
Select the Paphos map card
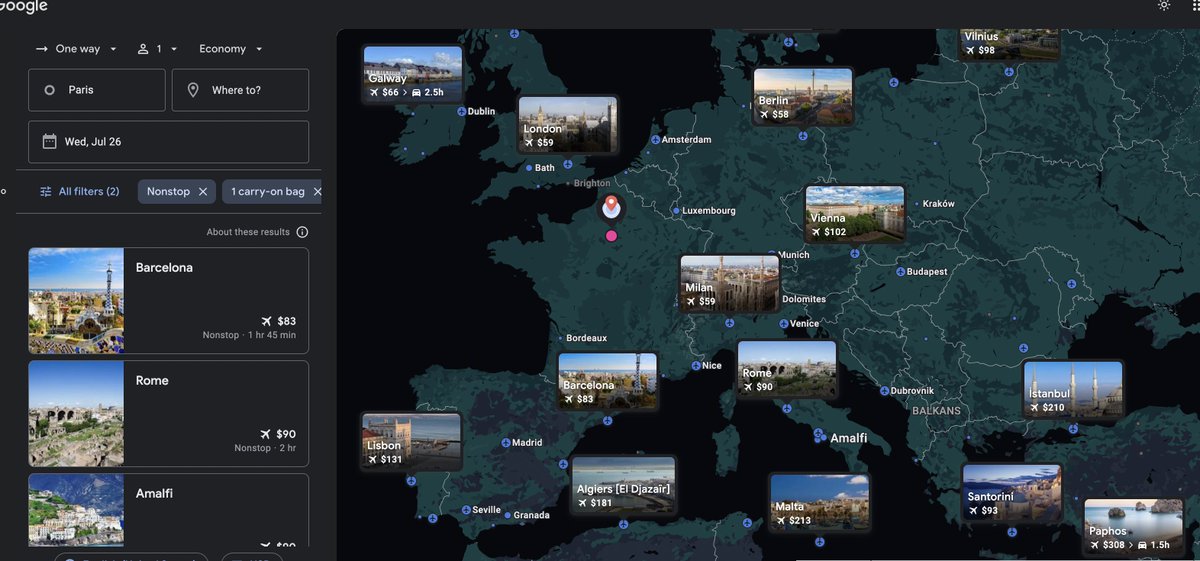[x=1134, y=527]
